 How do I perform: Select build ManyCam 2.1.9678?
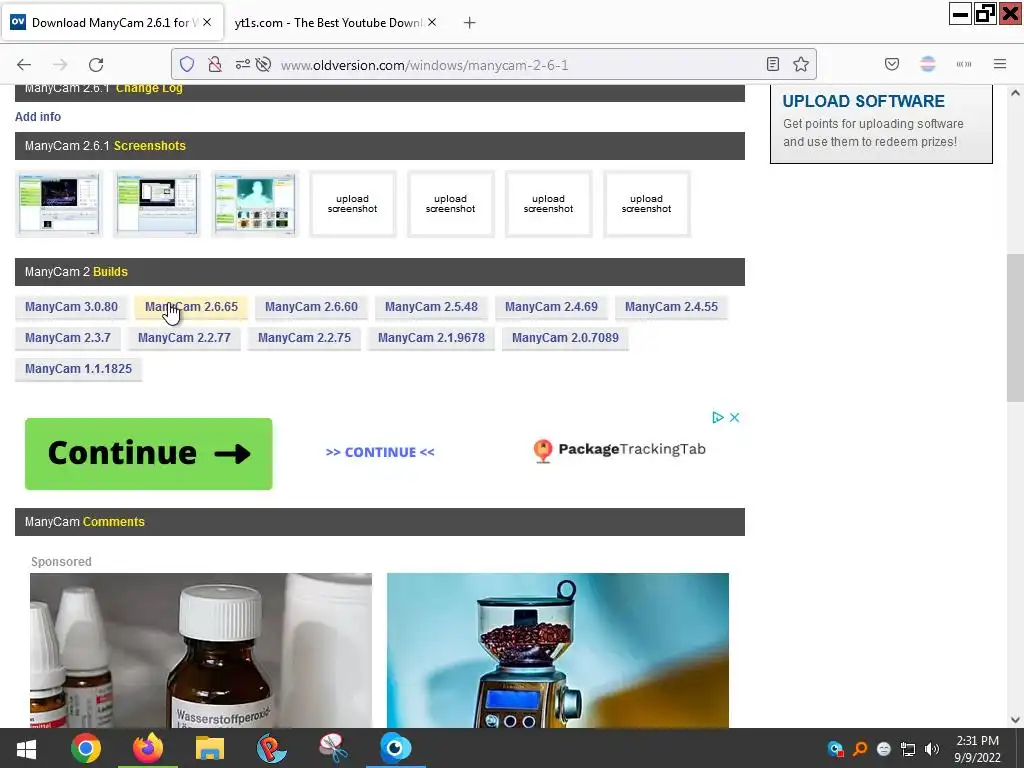[x=431, y=338]
